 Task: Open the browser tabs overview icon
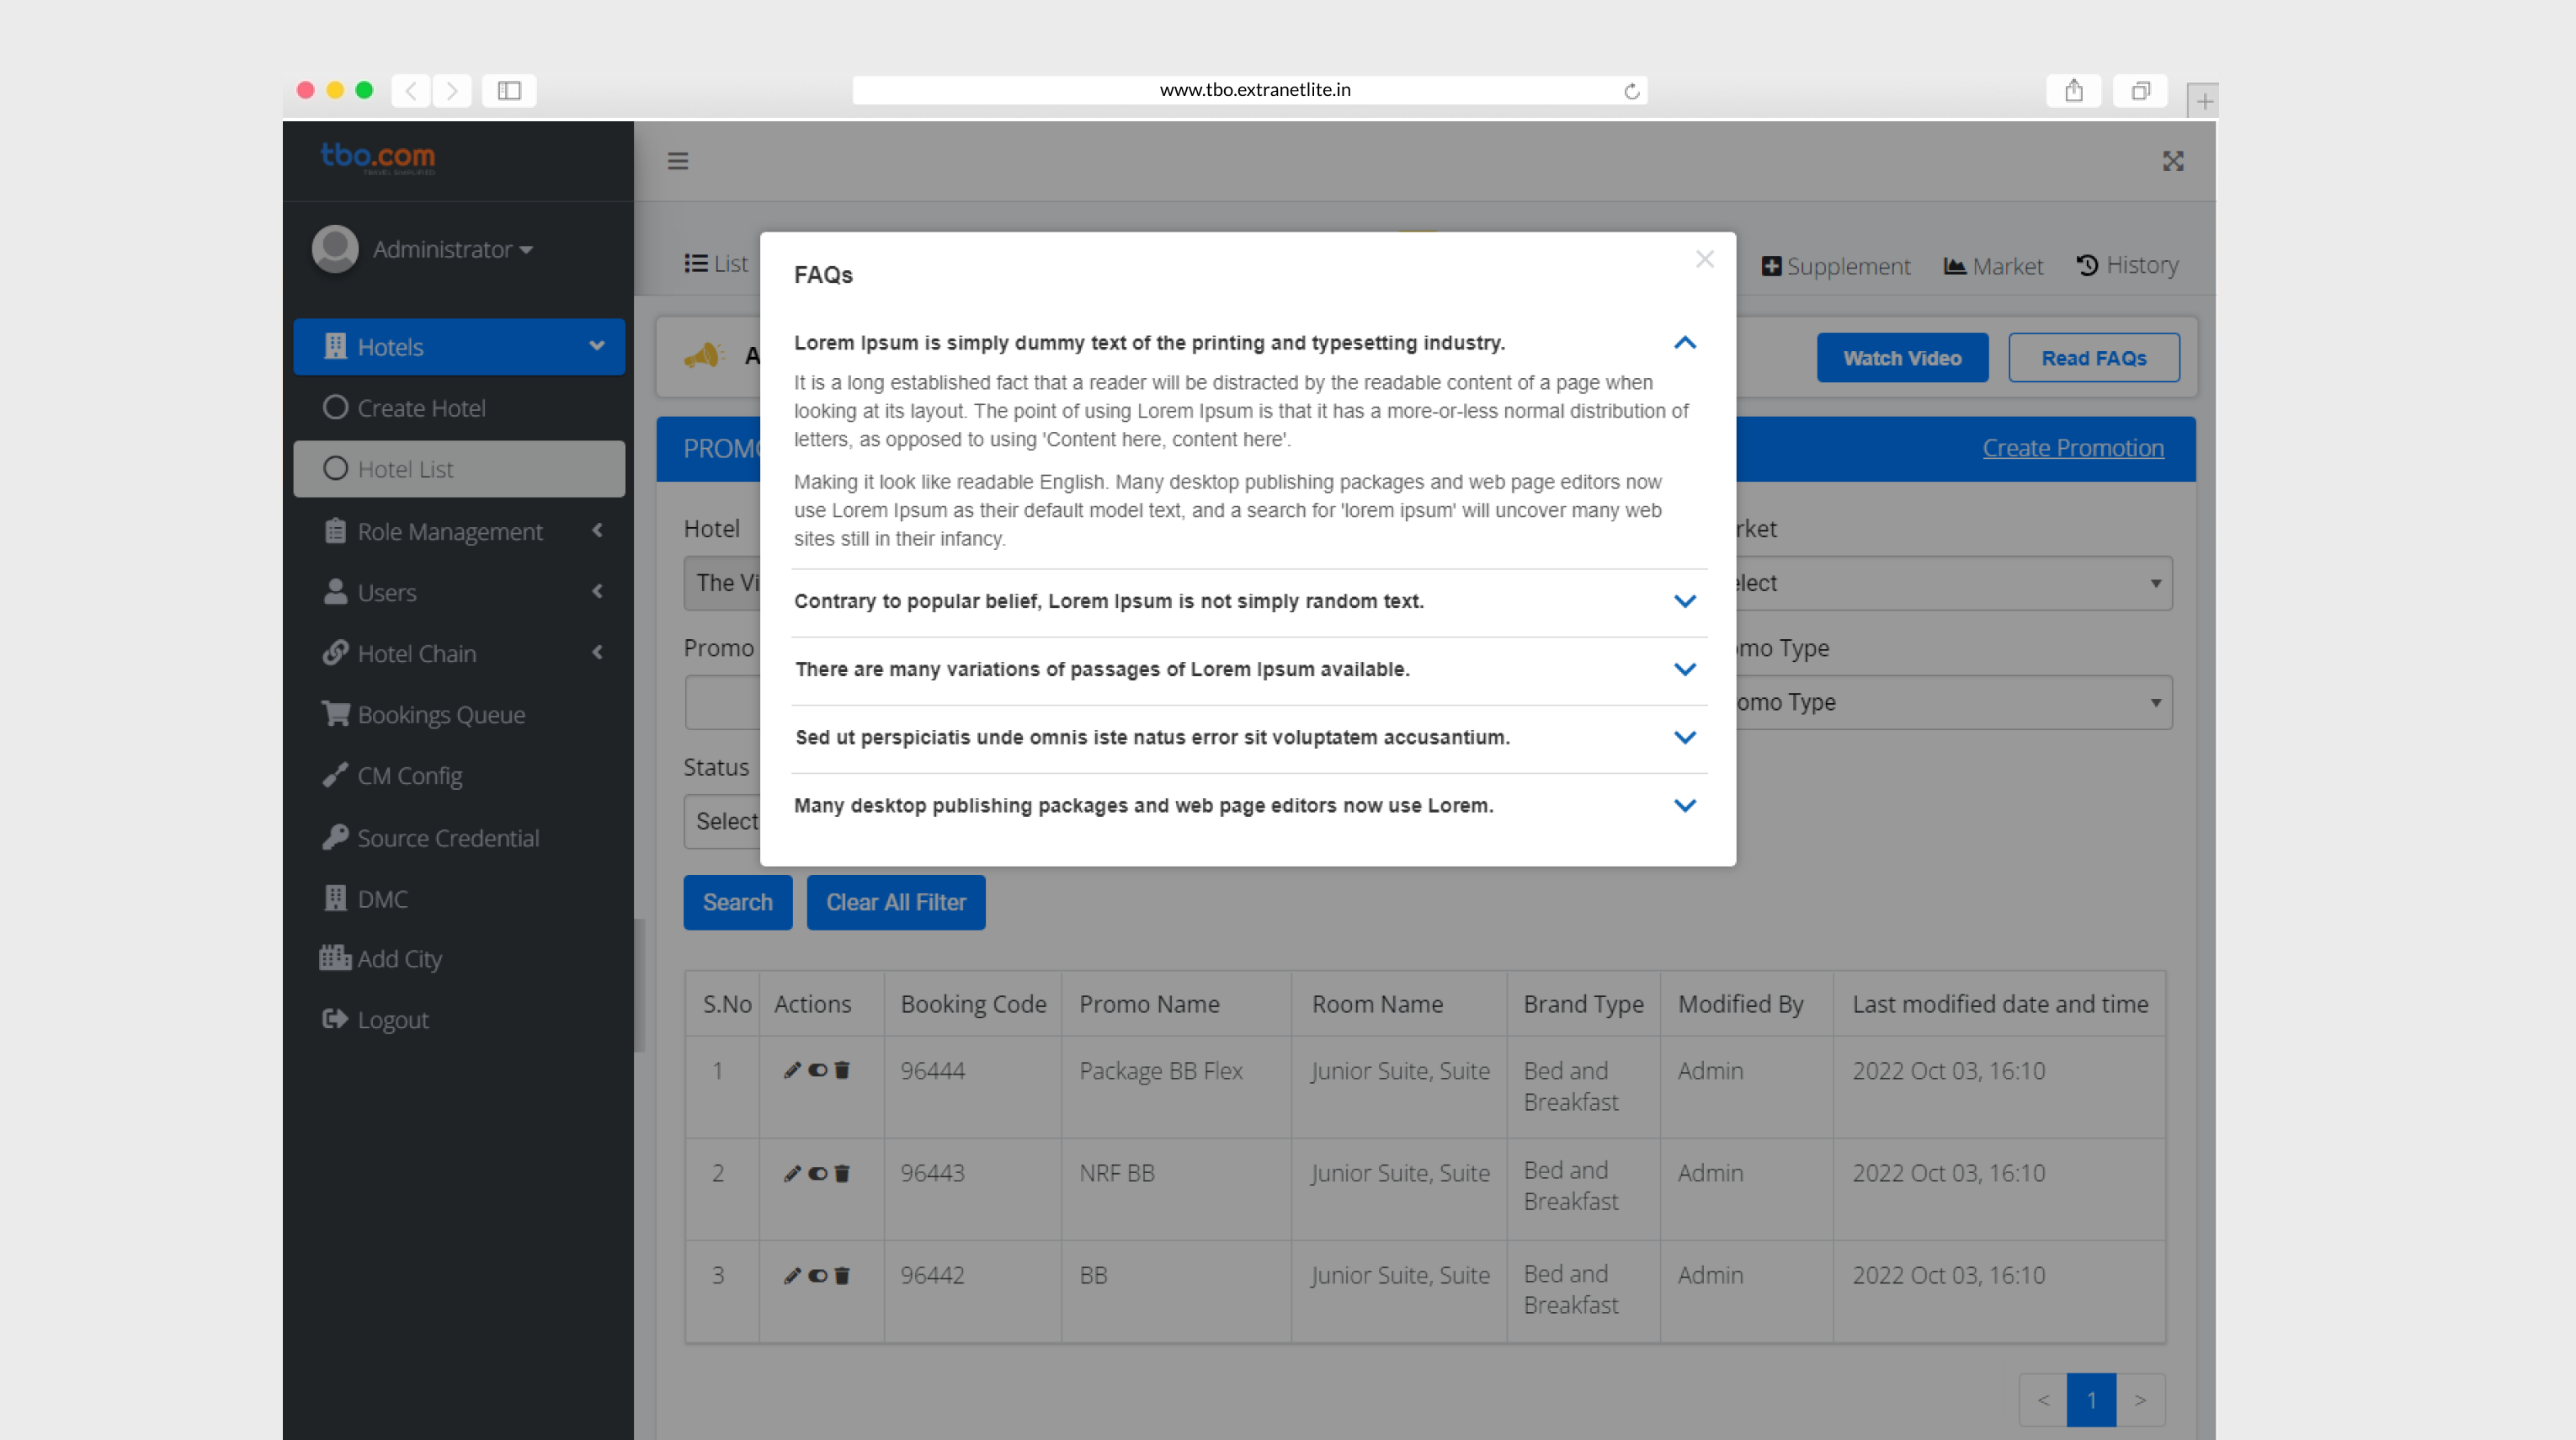pyautogui.click(x=2140, y=91)
